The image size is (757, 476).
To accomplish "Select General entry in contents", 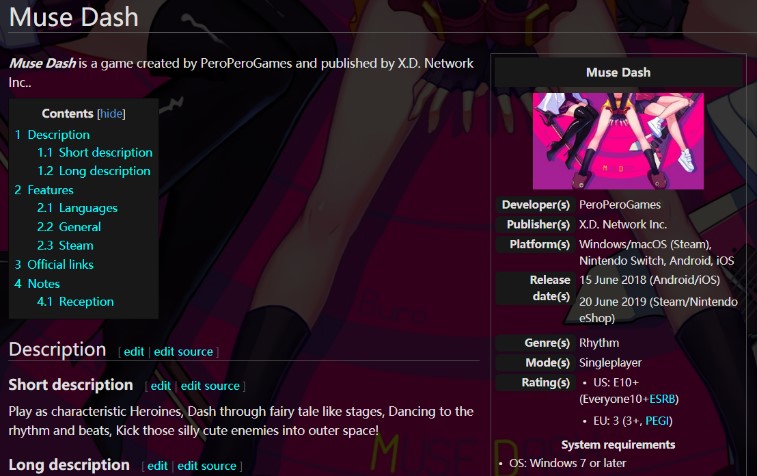I will click(x=80, y=227).
